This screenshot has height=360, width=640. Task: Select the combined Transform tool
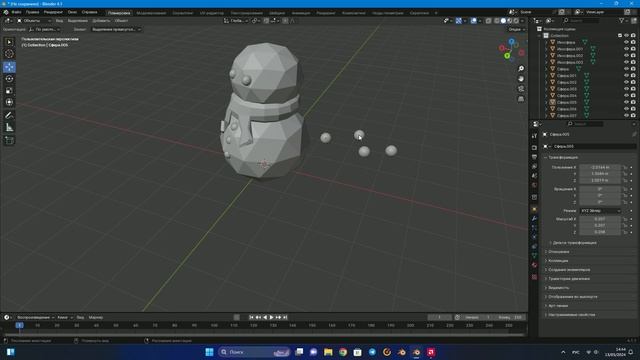click(9, 102)
